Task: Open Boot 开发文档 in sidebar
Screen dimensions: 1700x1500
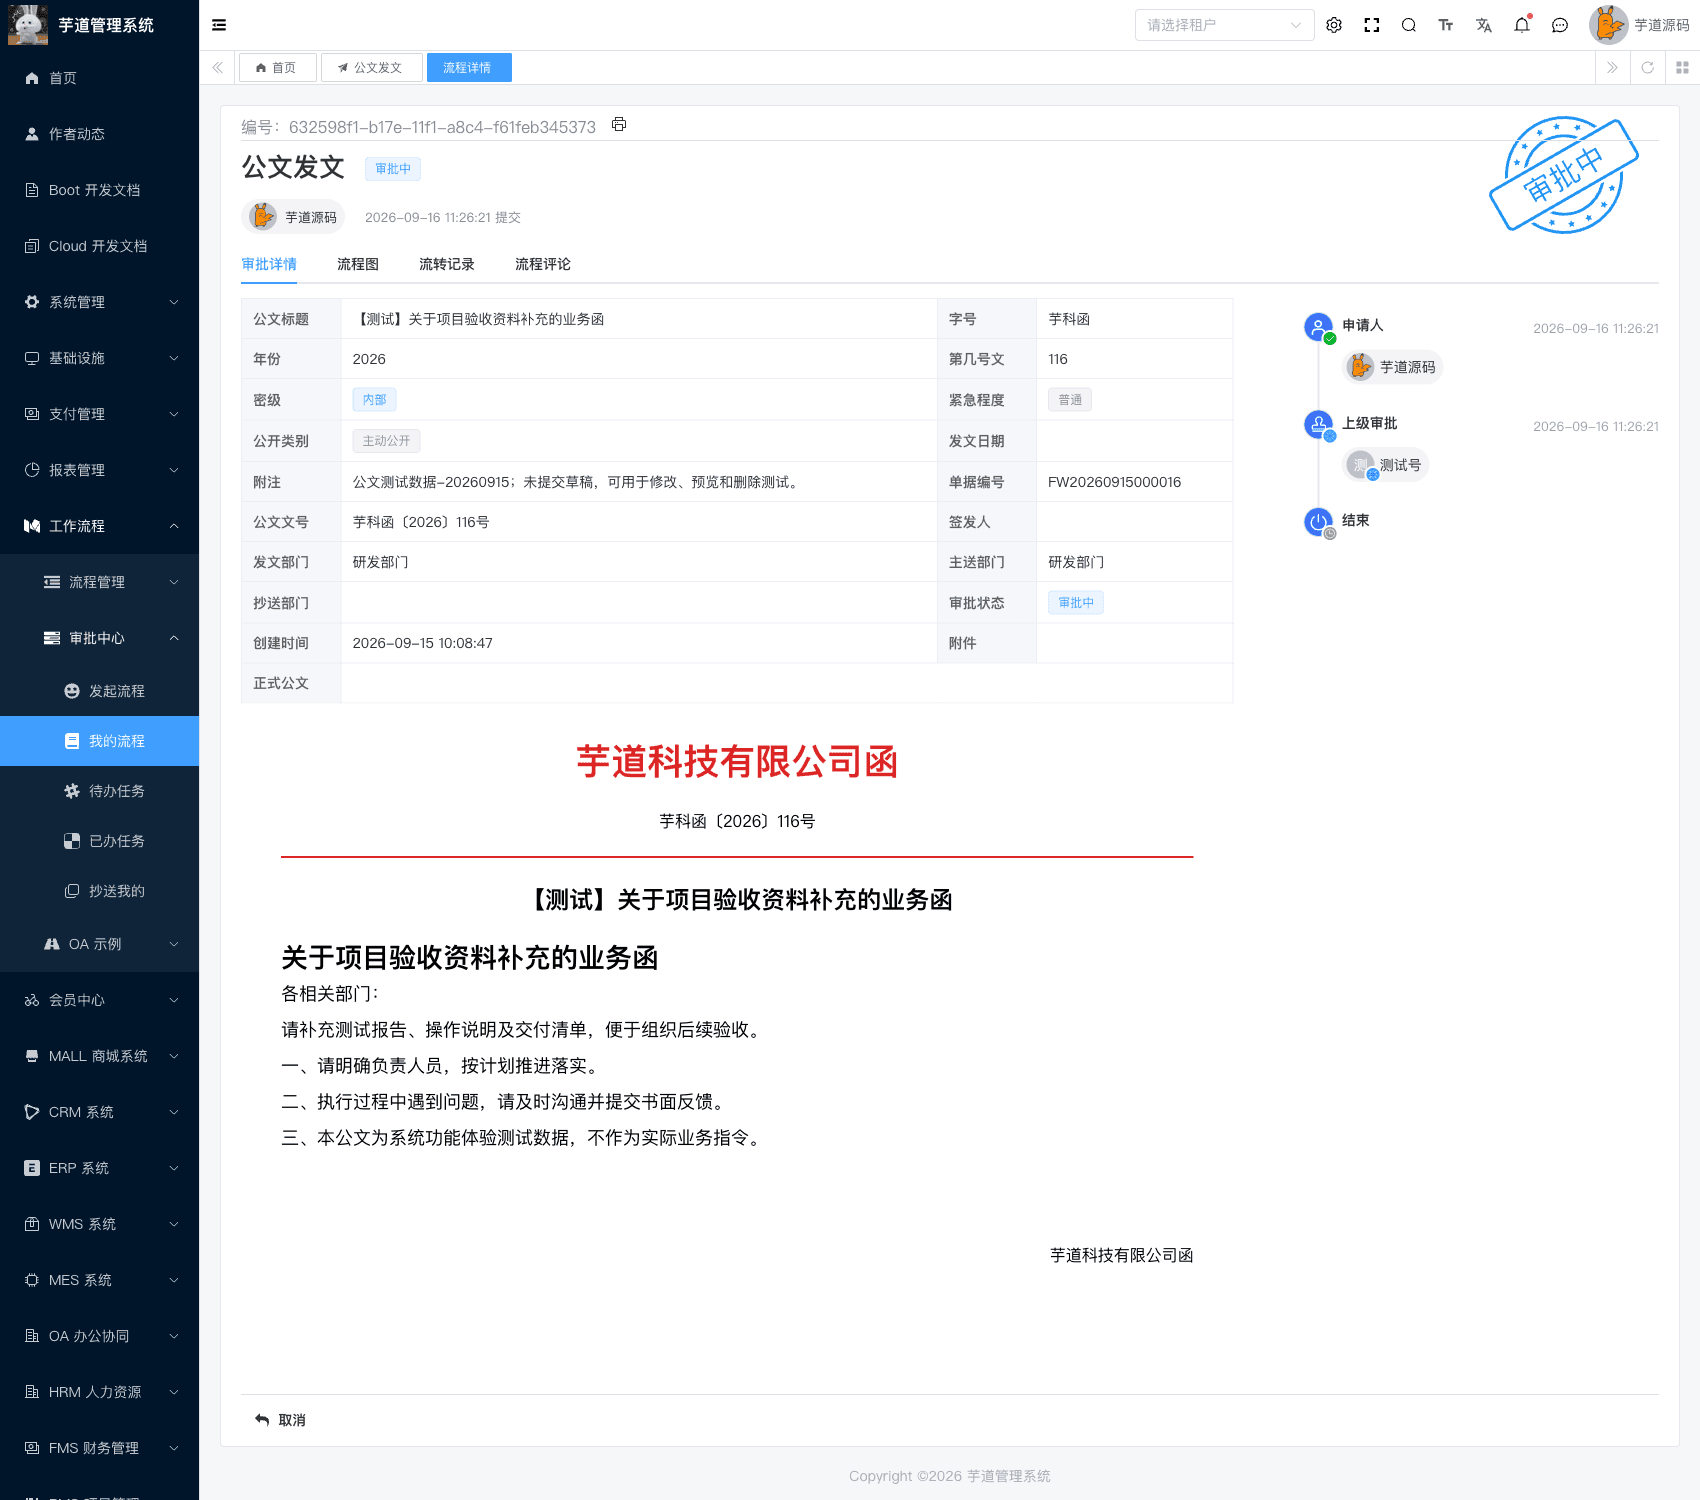Action: (x=99, y=190)
